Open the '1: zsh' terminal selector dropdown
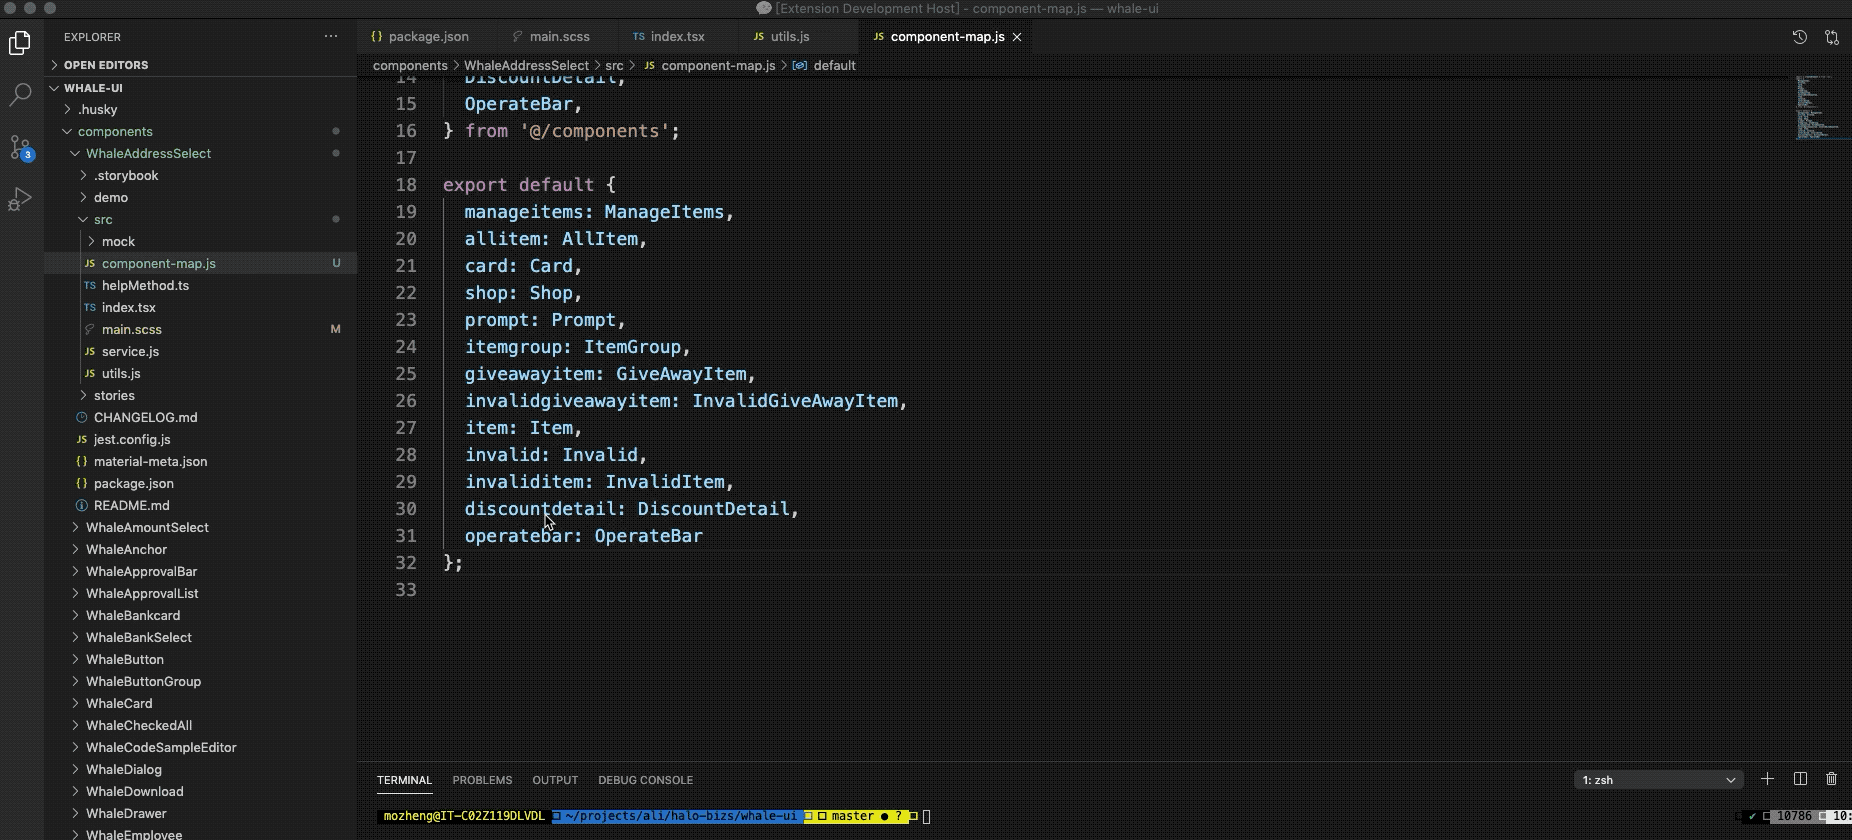Viewport: 1852px width, 840px height. click(x=1658, y=780)
